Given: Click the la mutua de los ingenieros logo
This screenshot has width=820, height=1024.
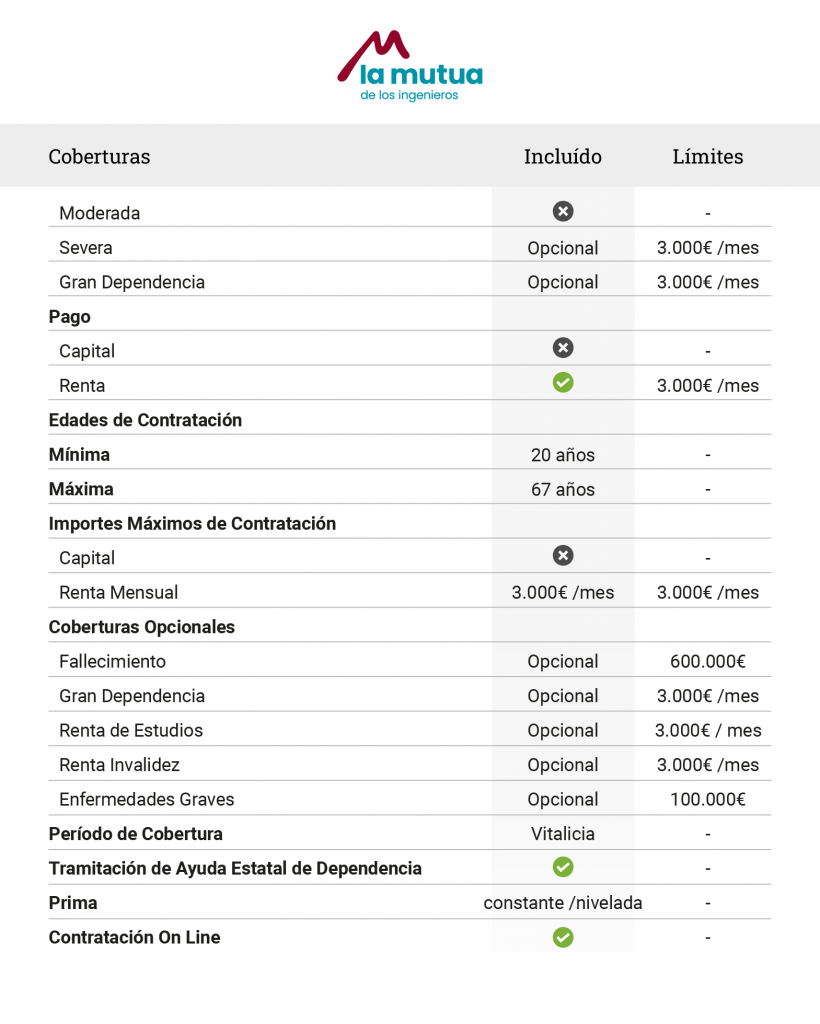Looking at the screenshot, I should pyautogui.click(x=410, y=66).
